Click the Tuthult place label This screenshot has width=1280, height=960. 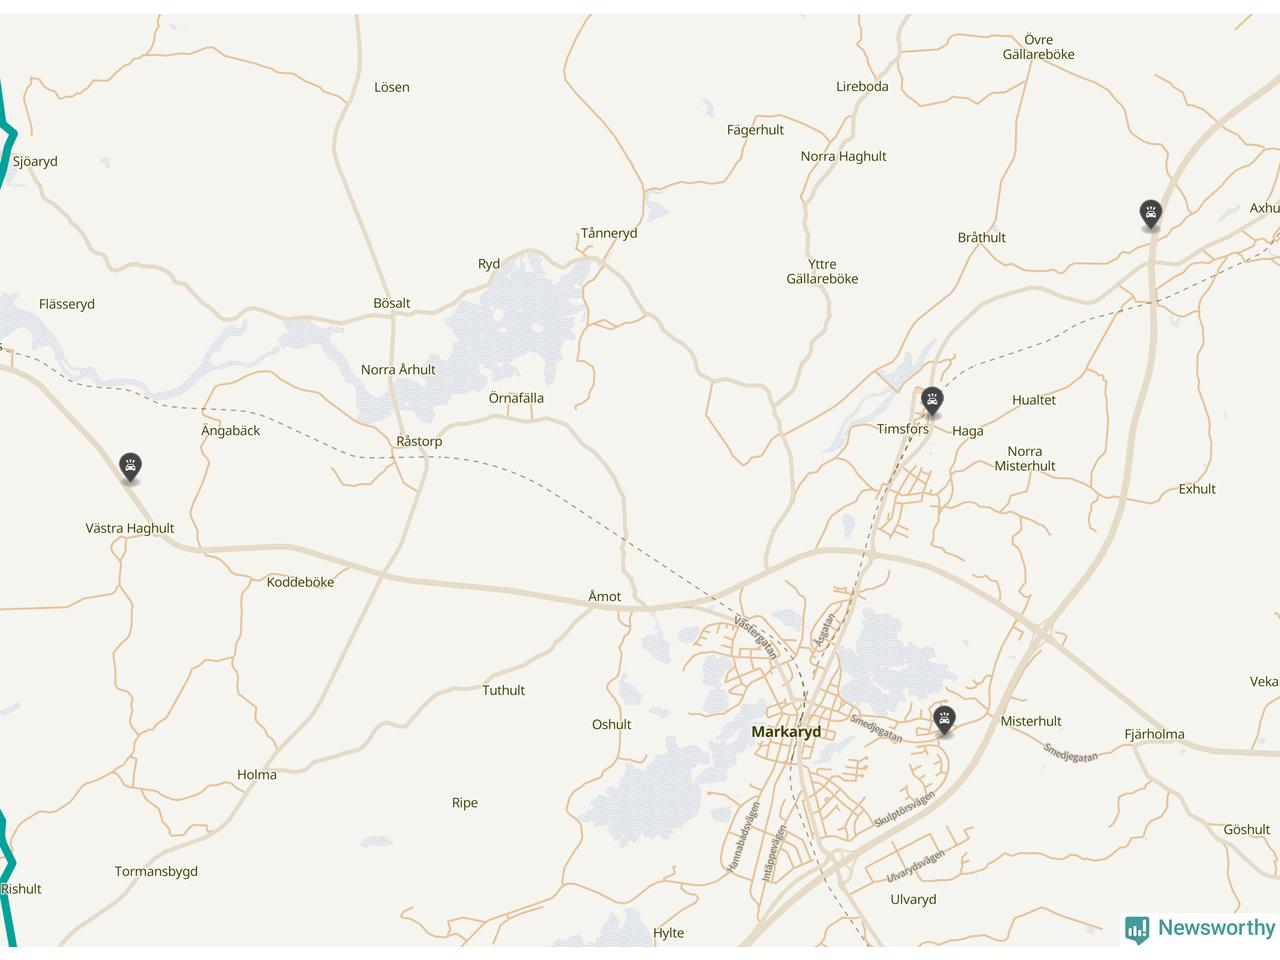pos(503,690)
